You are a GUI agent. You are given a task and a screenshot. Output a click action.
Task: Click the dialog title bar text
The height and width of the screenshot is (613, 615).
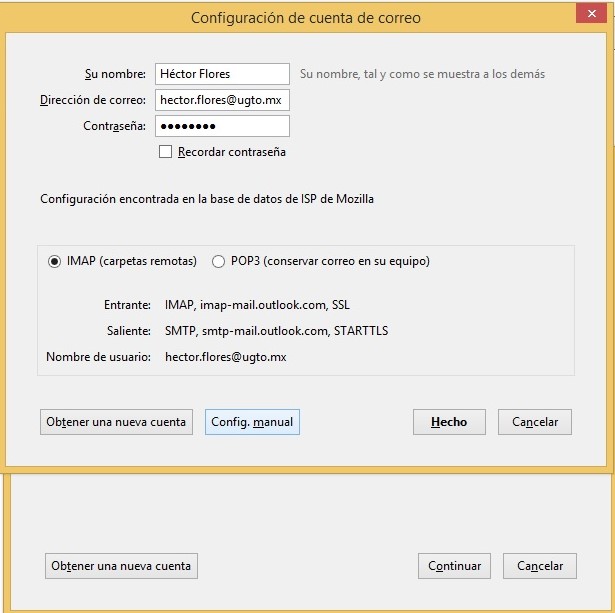(306, 17)
